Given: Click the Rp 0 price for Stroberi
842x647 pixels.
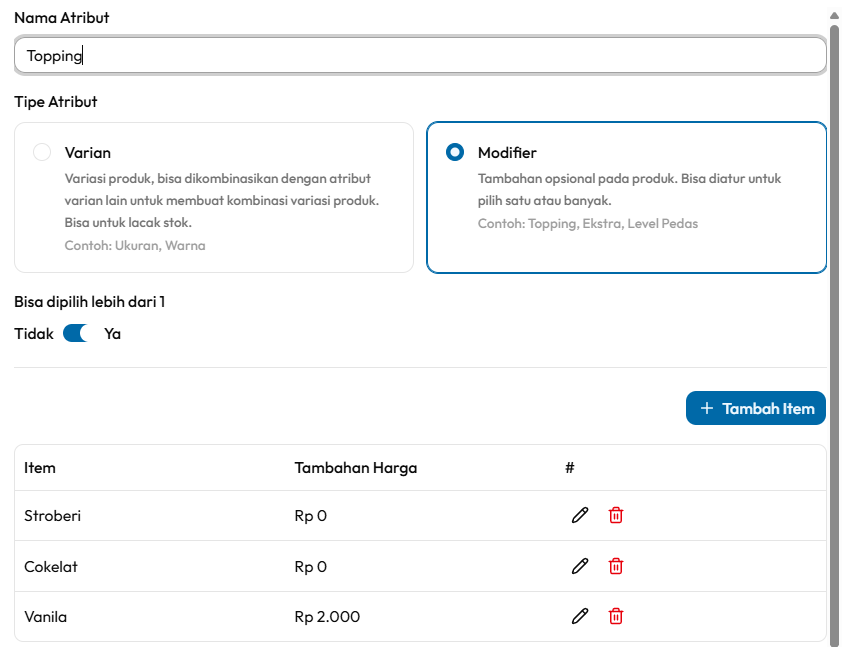Looking at the screenshot, I should click(x=310, y=516).
